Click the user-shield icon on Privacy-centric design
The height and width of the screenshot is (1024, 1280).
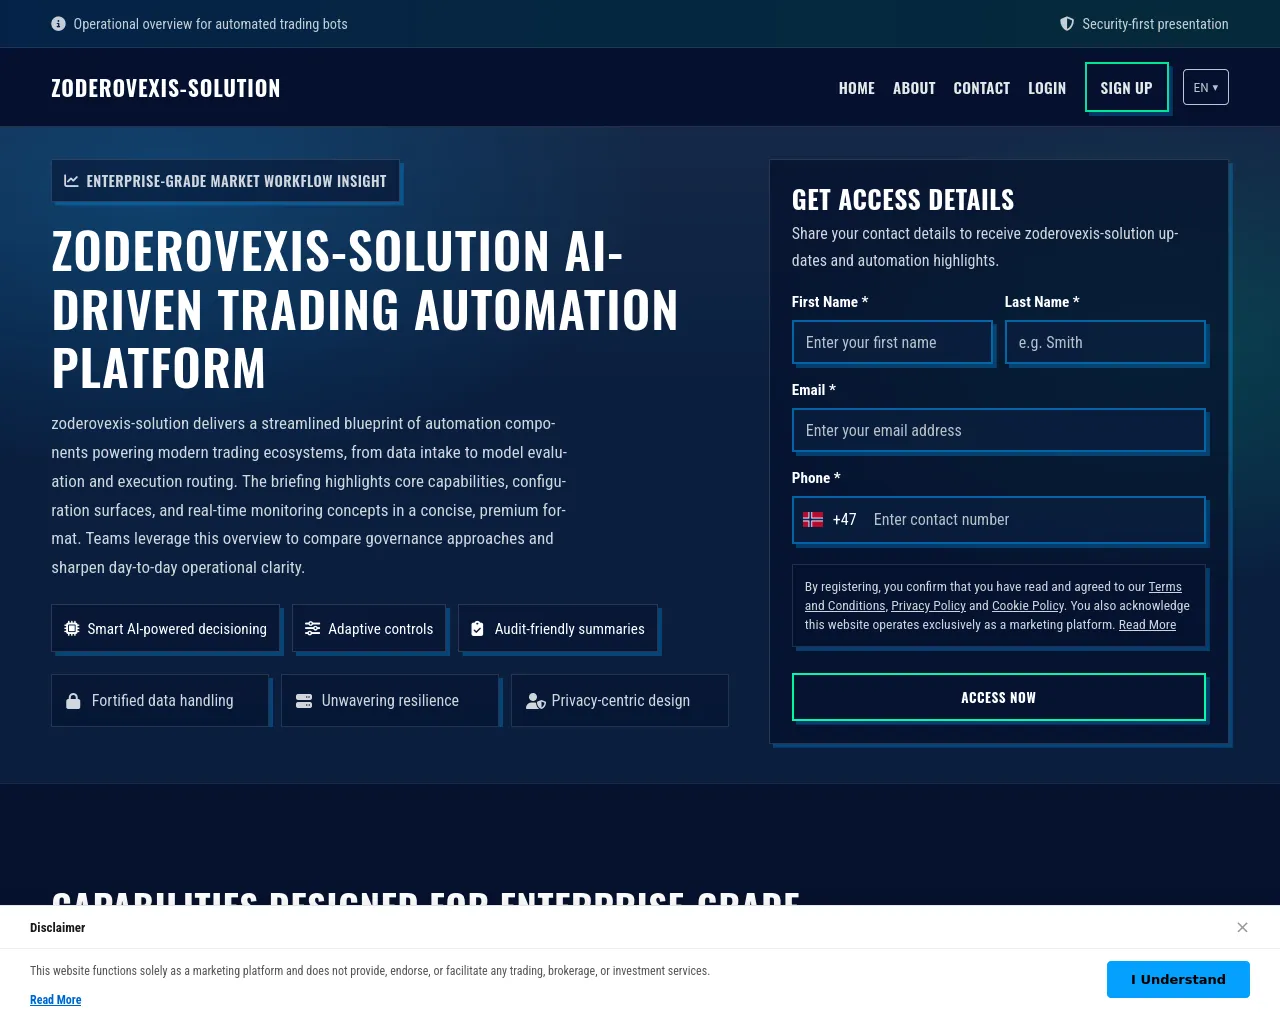536,701
